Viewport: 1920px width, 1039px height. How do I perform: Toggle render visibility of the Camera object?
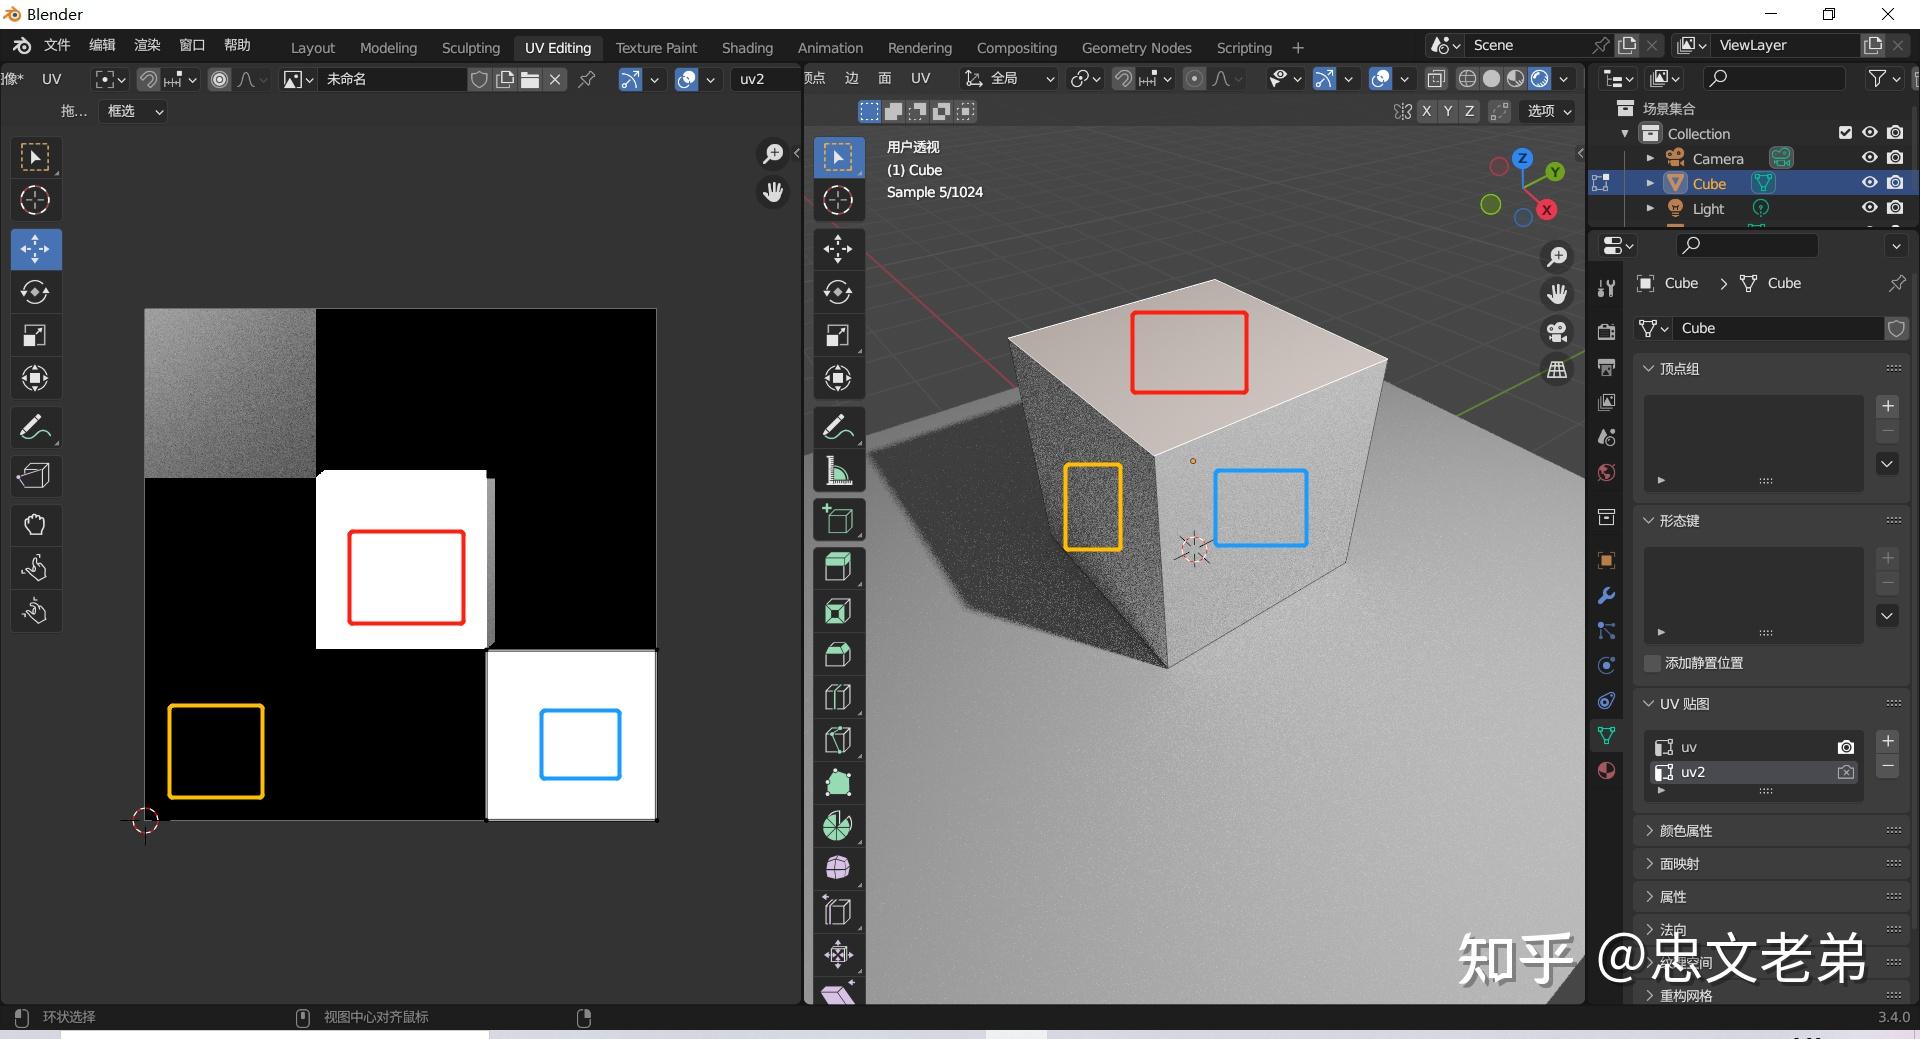click(1894, 157)
